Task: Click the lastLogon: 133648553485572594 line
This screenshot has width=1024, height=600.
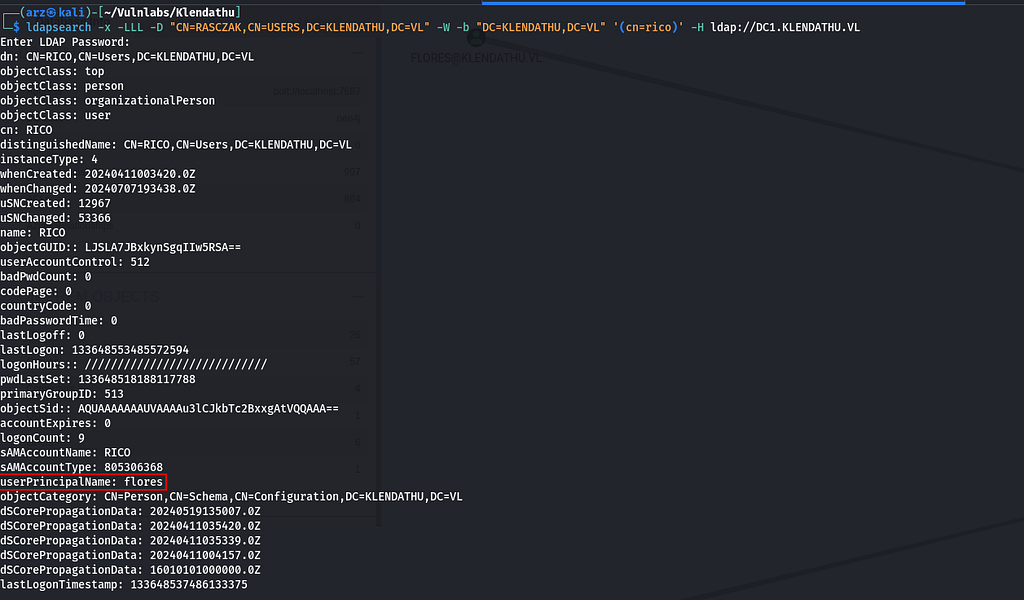Action: click(95, 350)
